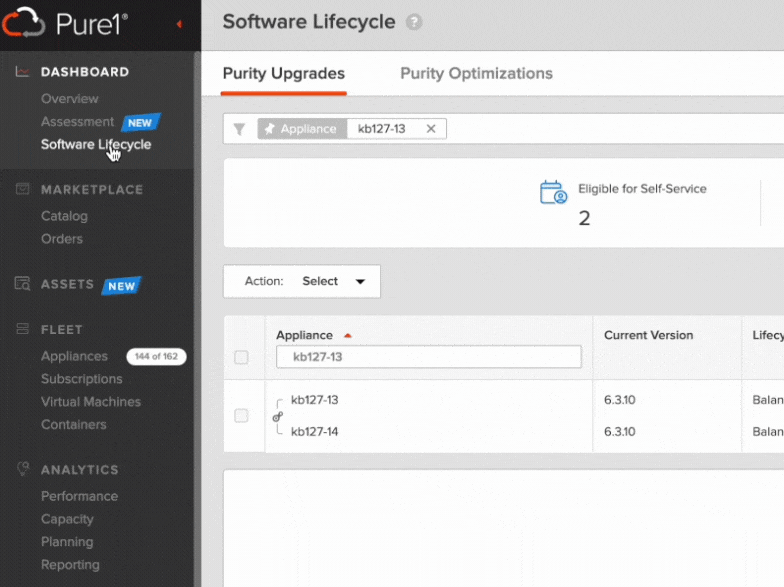
Task: Click the 144 of 162 appliances badge
Action: (156, 356)
